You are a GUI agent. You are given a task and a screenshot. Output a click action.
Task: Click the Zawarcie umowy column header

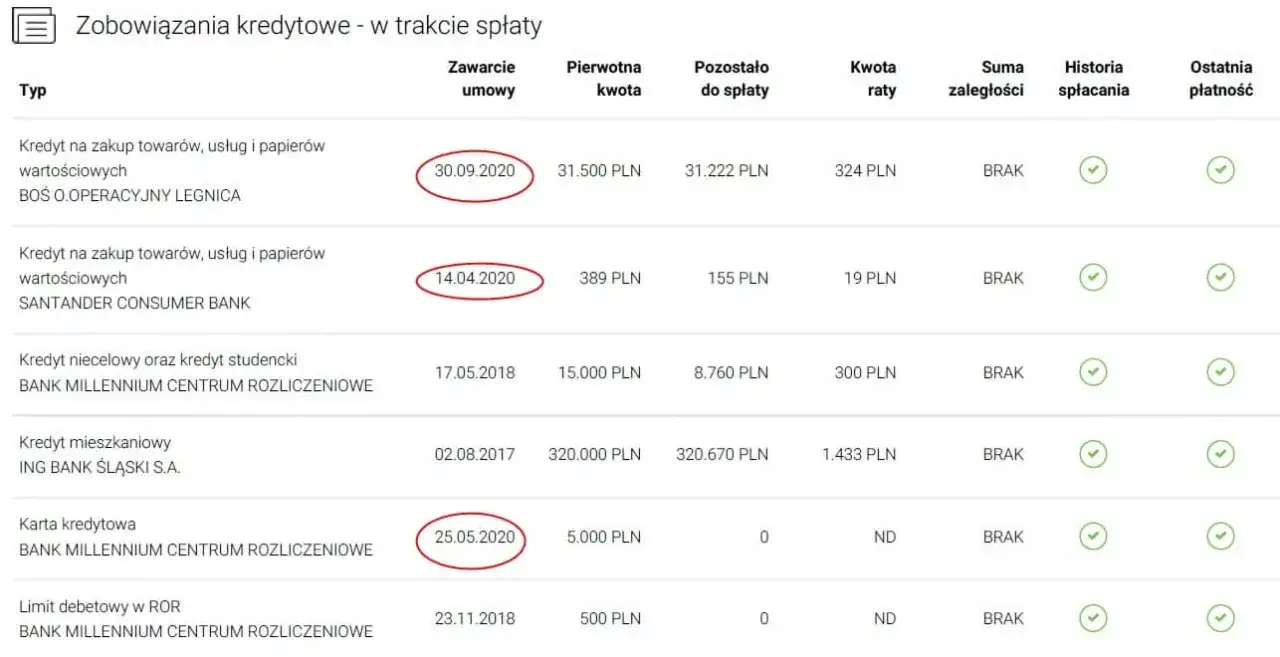[x=481, y=78]
